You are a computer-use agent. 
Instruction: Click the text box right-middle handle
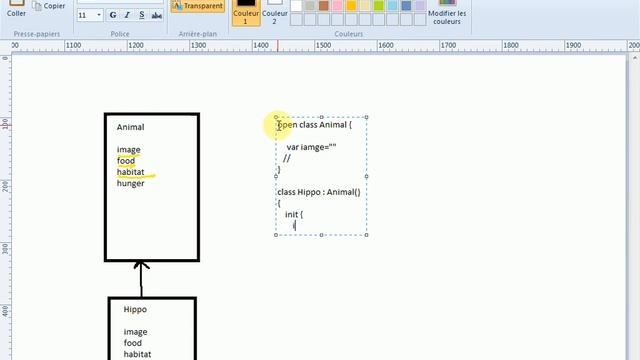tap(367, 176)
